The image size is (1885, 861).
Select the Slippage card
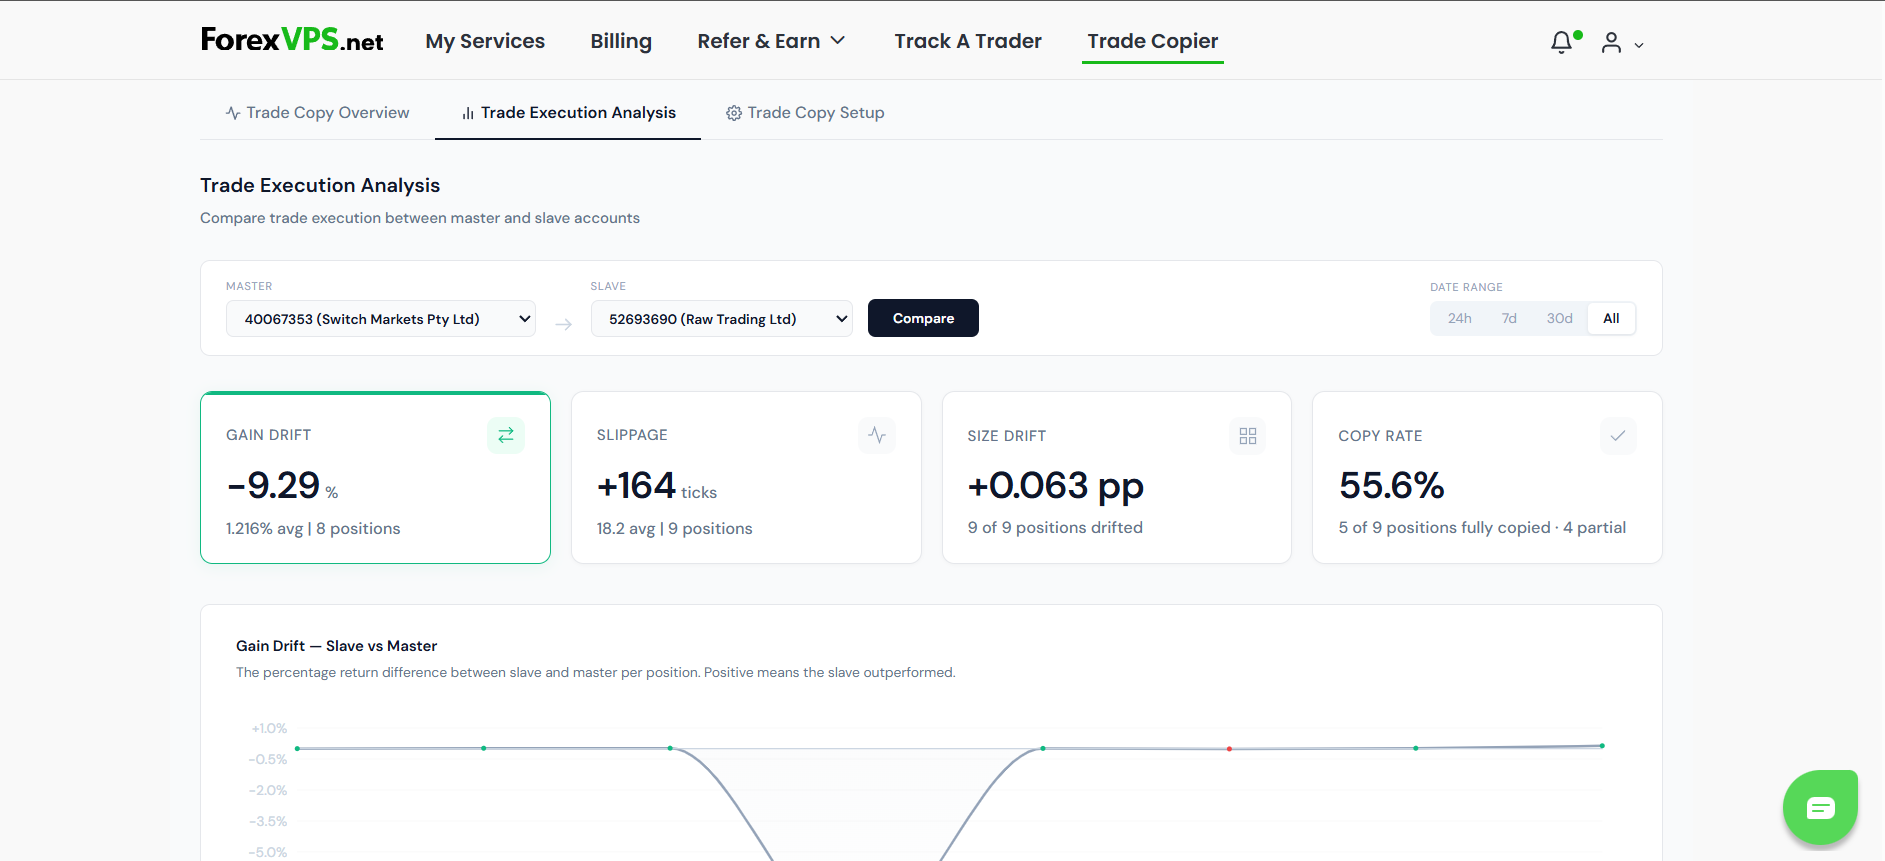click(746, 477)
